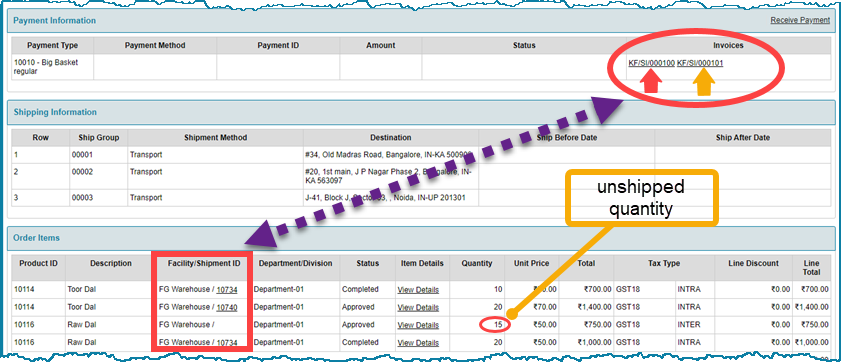Open shipment 10734 in first Toor Dal row
The height and width of the screenshot is (362, 842).
[x=227, y=289]
